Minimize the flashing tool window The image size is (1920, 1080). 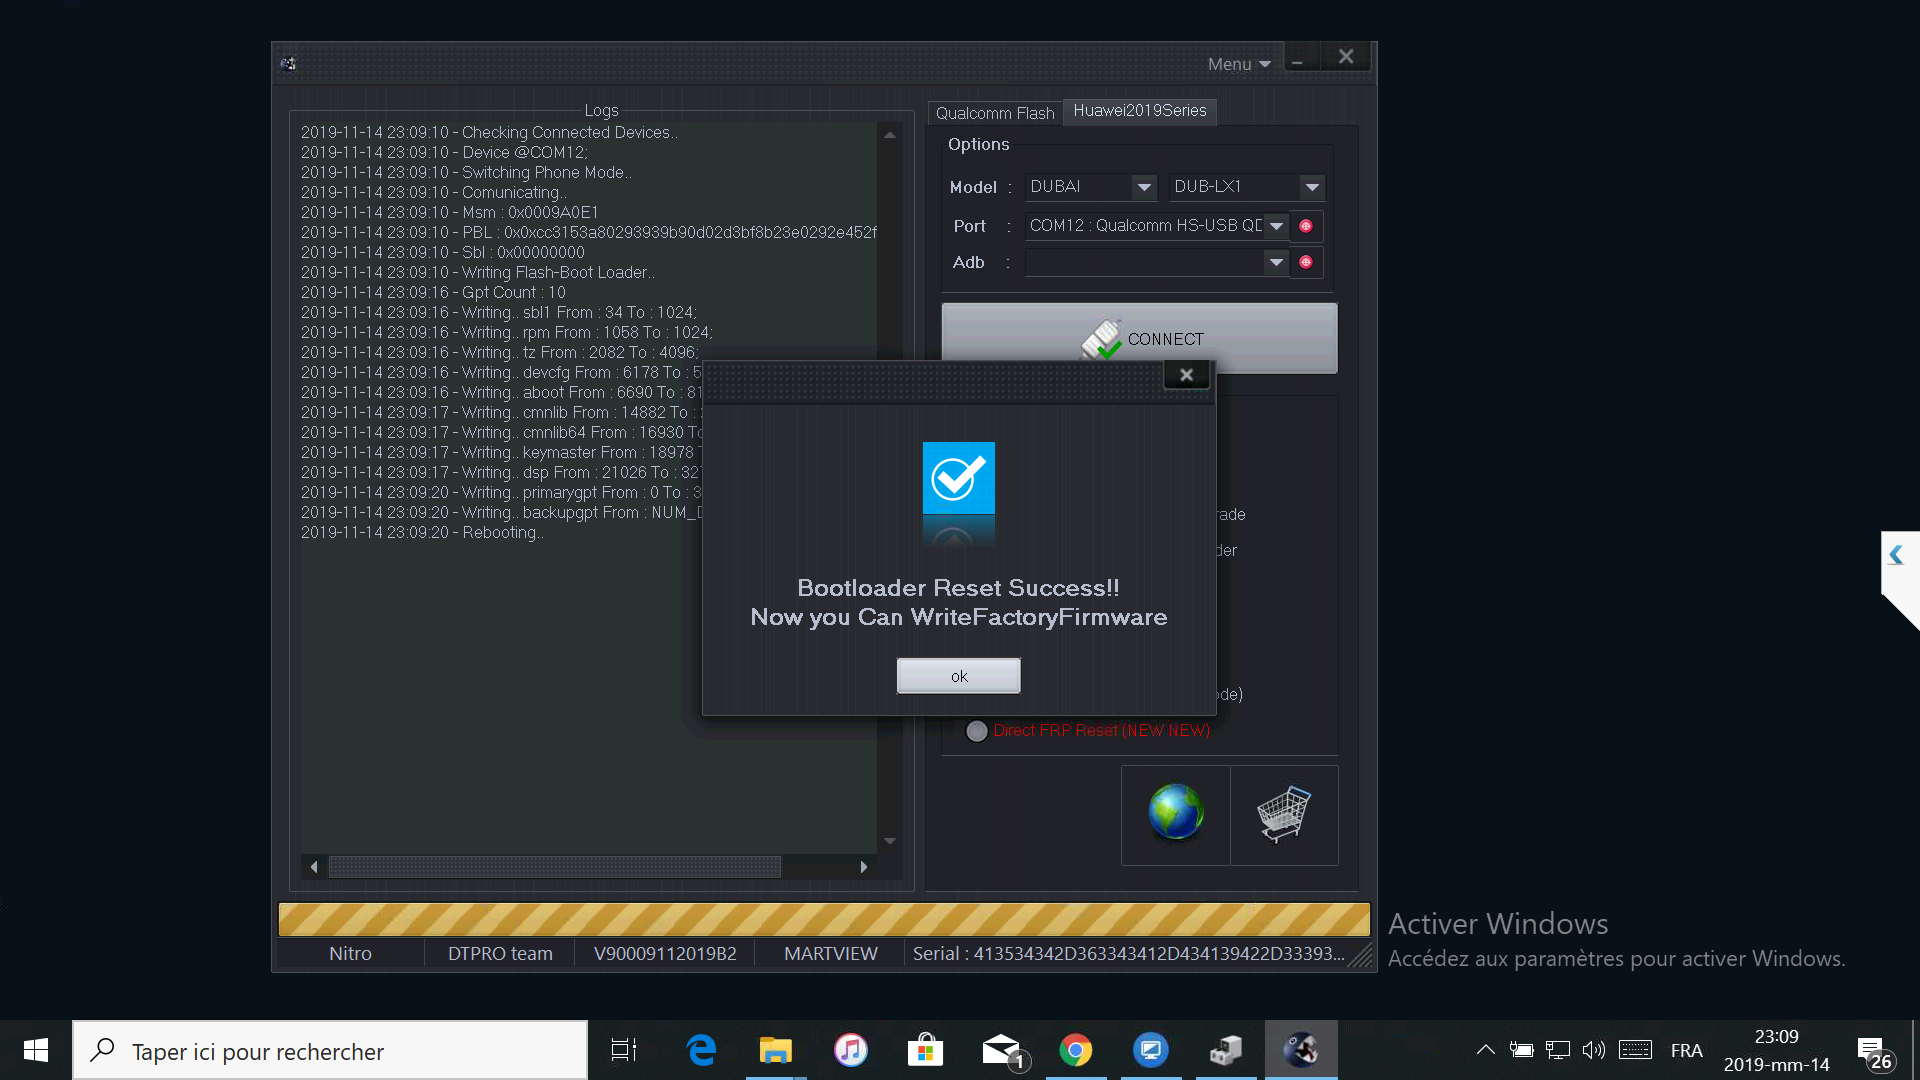click(1298, 60)
